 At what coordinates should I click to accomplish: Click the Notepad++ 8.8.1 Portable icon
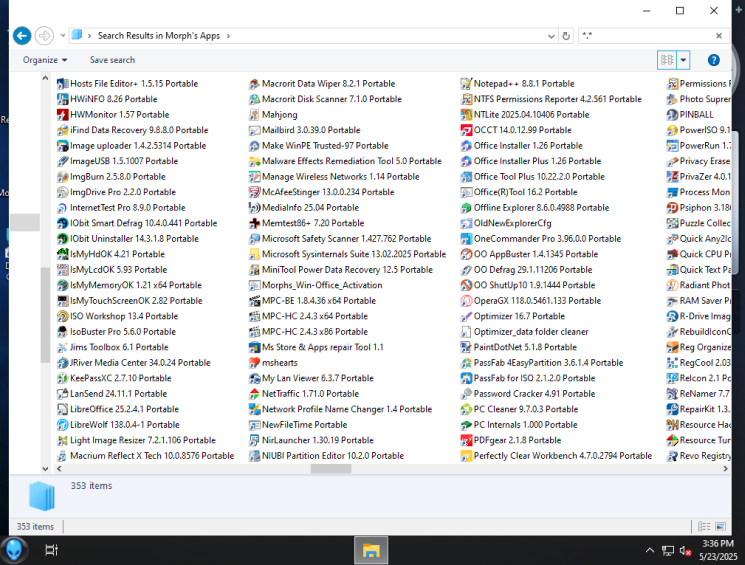[466, 84]
